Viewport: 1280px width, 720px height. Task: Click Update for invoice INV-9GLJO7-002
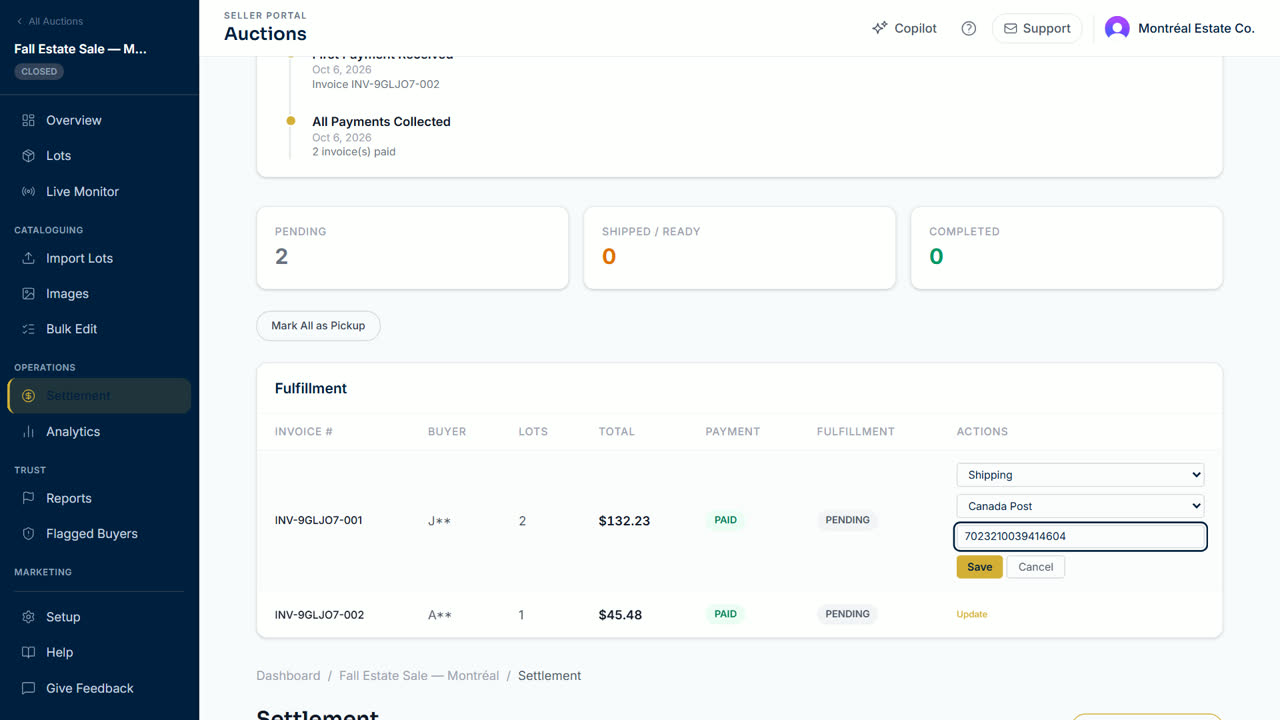pyautogui.click(x=972, y=614)
